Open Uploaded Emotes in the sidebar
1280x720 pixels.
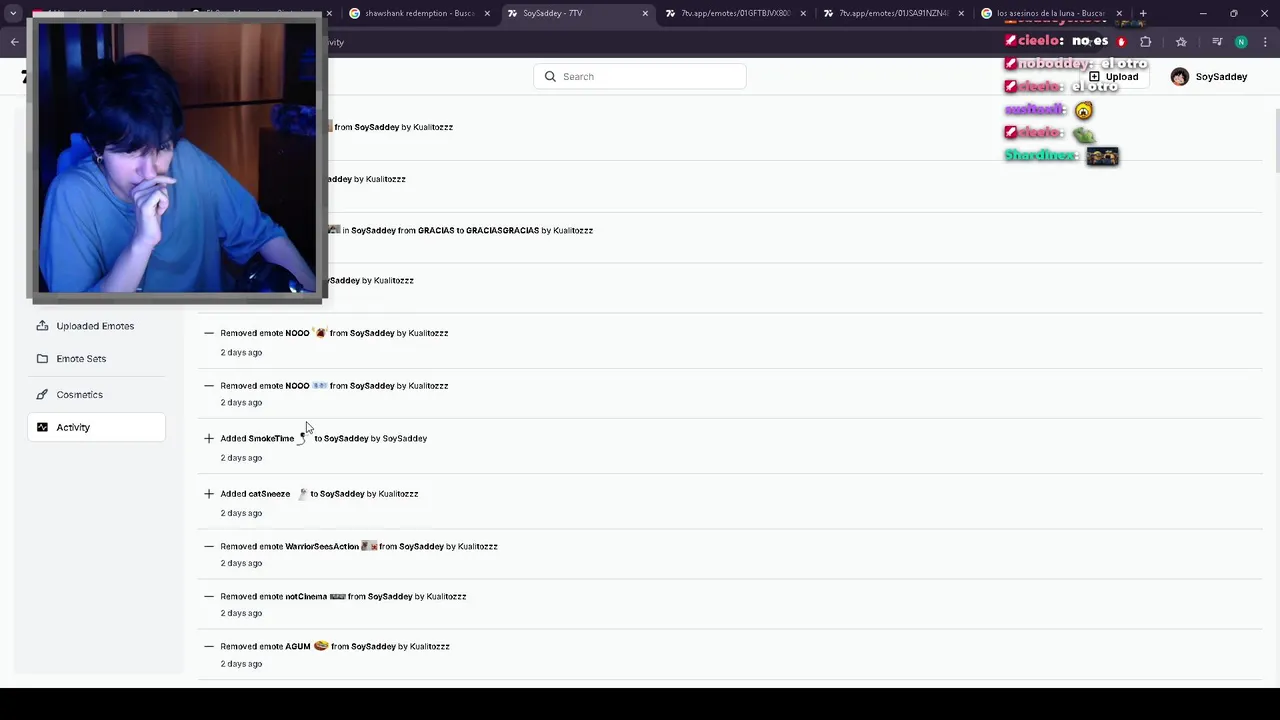tap(96, 326)
